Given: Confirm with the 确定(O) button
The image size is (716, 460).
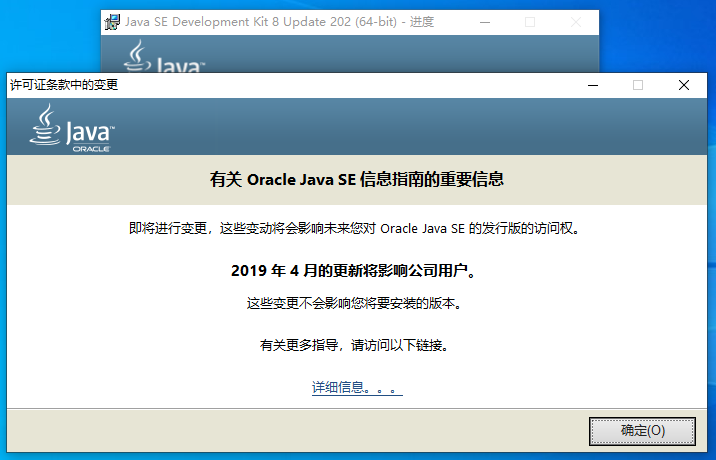Looking at the screenshot, I should click(642, 431).
